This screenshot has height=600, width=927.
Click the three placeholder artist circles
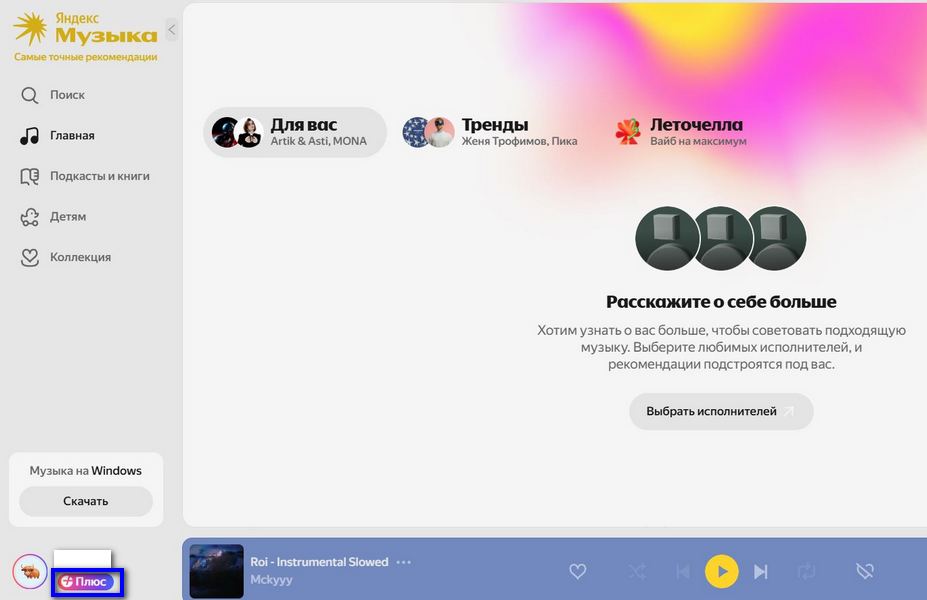pos(721,238)
